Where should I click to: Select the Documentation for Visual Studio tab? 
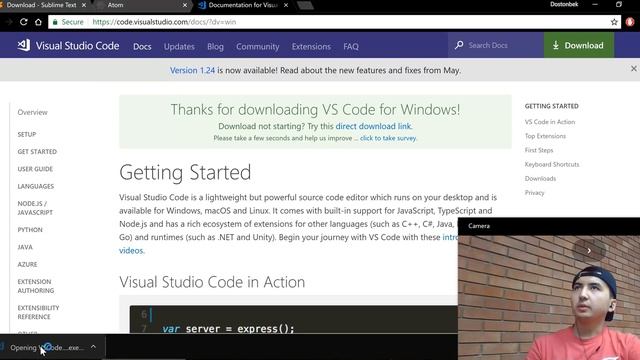tap(243, 5)
